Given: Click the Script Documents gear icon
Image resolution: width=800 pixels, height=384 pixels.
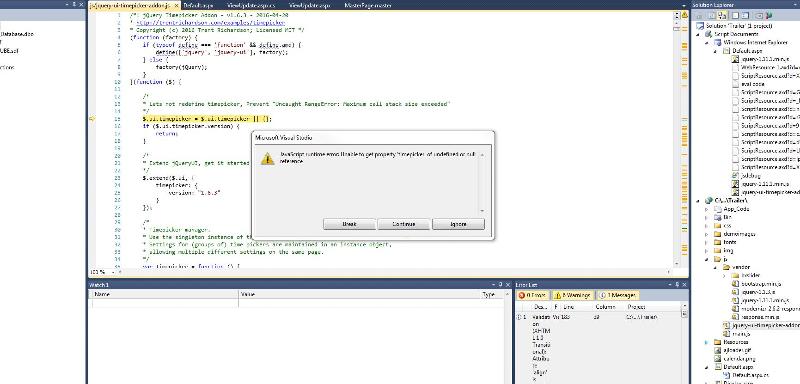Looking at the screenshot, I should pyautogui.click(x=708, y=34).
